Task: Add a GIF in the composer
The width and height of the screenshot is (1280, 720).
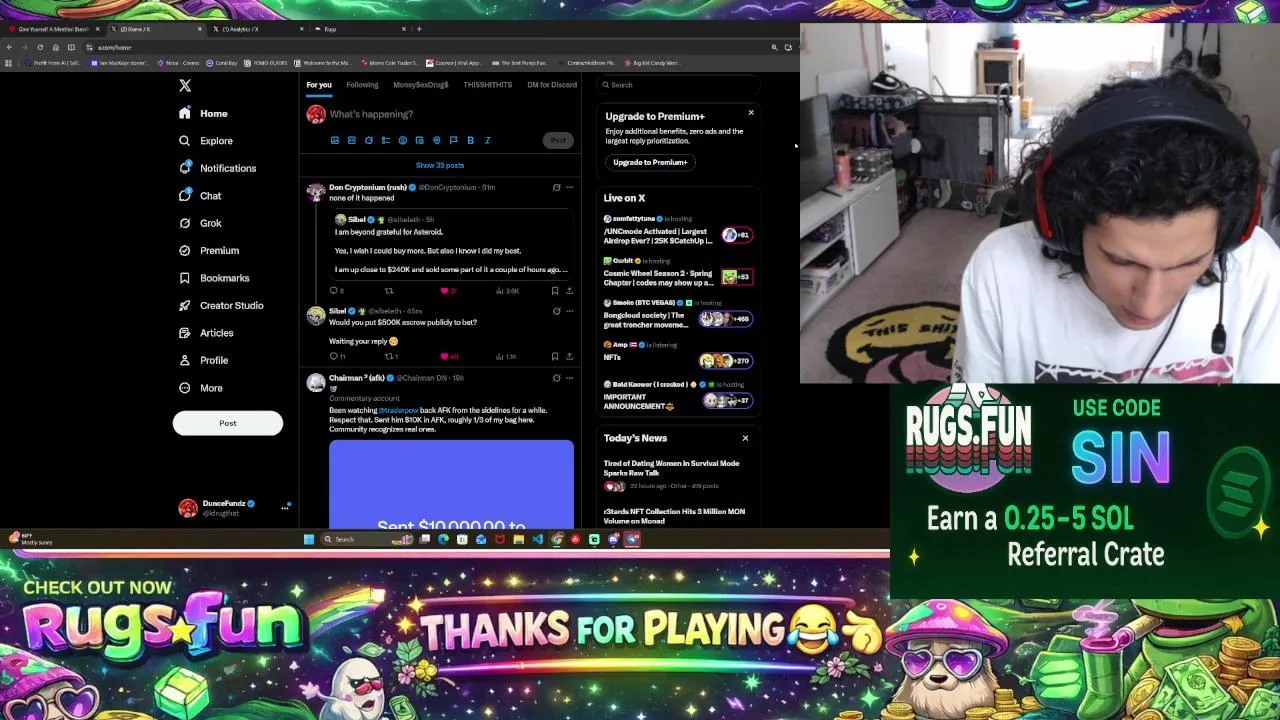Action: [352, 140]
